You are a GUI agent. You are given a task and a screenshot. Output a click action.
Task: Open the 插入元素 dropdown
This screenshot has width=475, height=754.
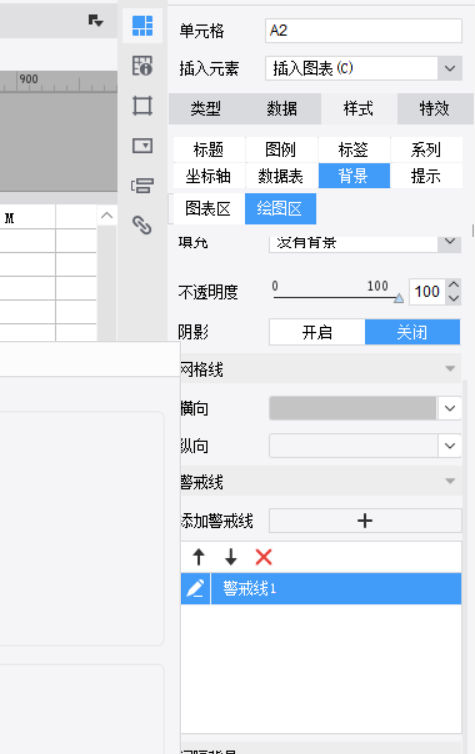(x=450, y=68)
